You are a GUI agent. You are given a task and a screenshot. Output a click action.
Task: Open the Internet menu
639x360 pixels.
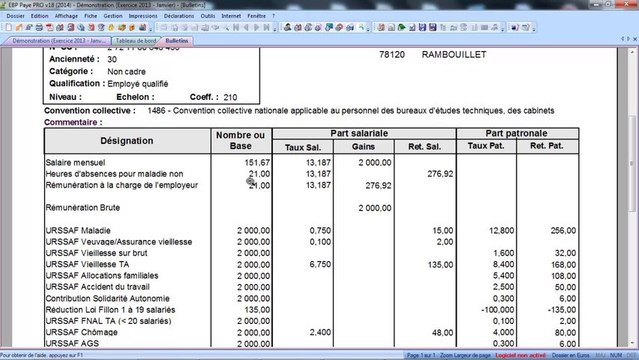tap(231, 16)
